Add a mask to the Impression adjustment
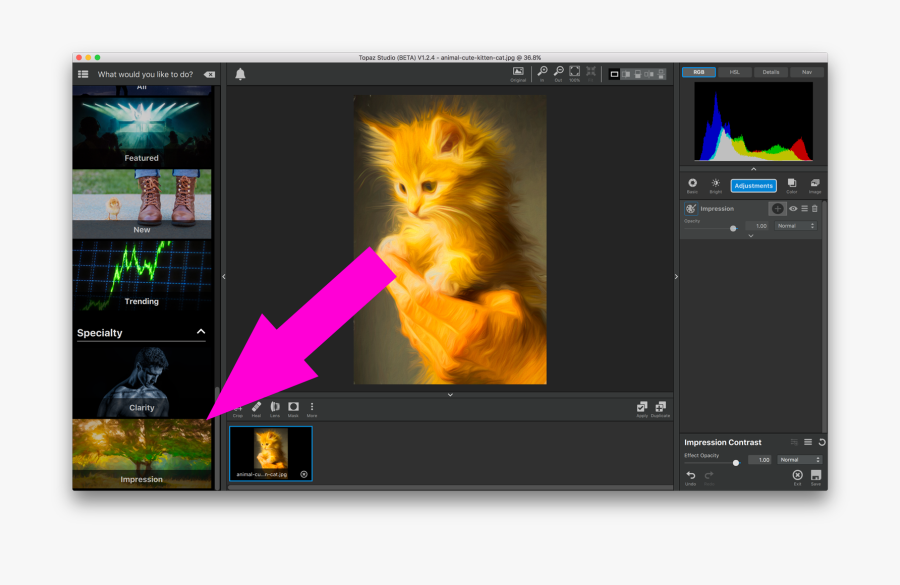The height and width of the screenshot is (585, 900). pyautogui.click(x=777, y=208)
